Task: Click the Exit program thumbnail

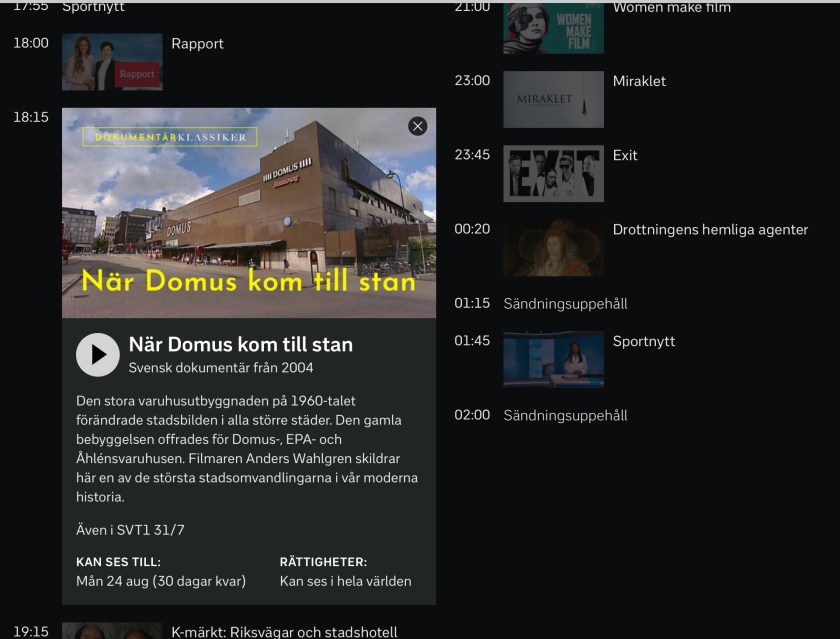Action: tap(553, 173)
